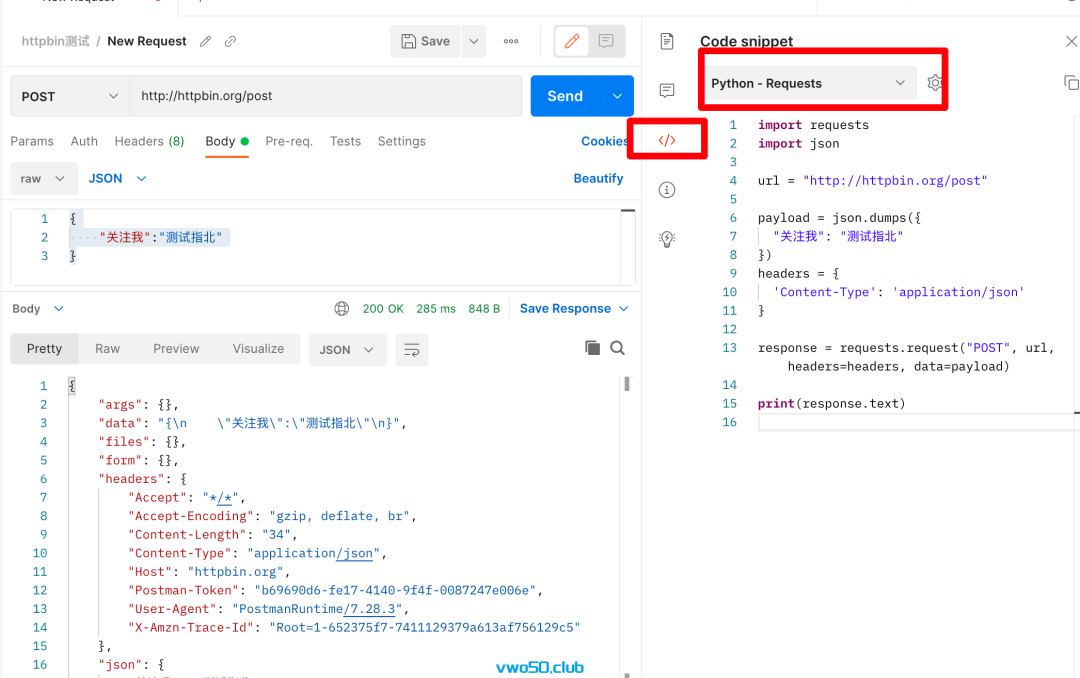Screen dimensions: 1080x678
Task: Open the three-dots more actions menu
Action: tap(511, 41)
